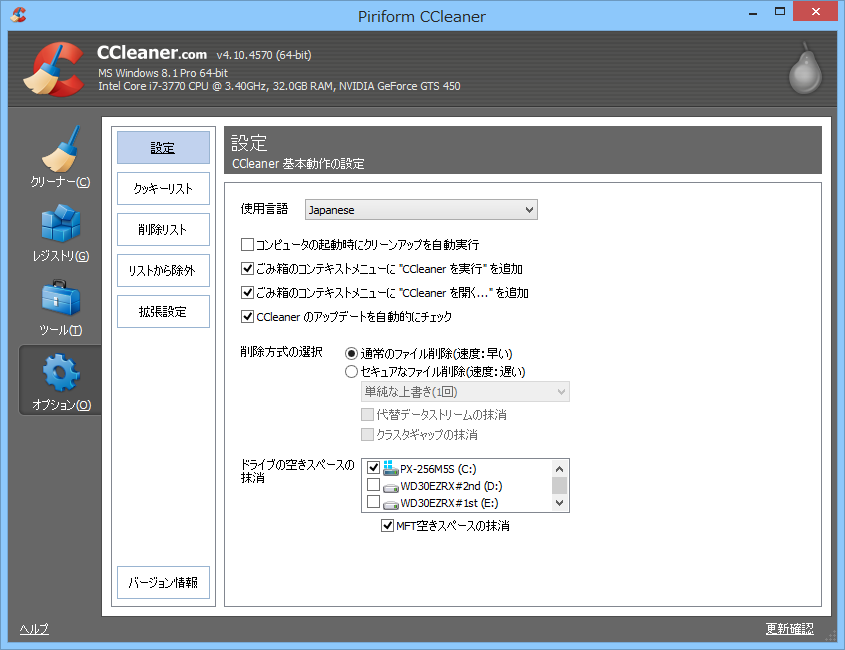Screen dimensions: 845x650
Task: Enable auto cleanup at computer startup checkbox
Action: point(247,245)
